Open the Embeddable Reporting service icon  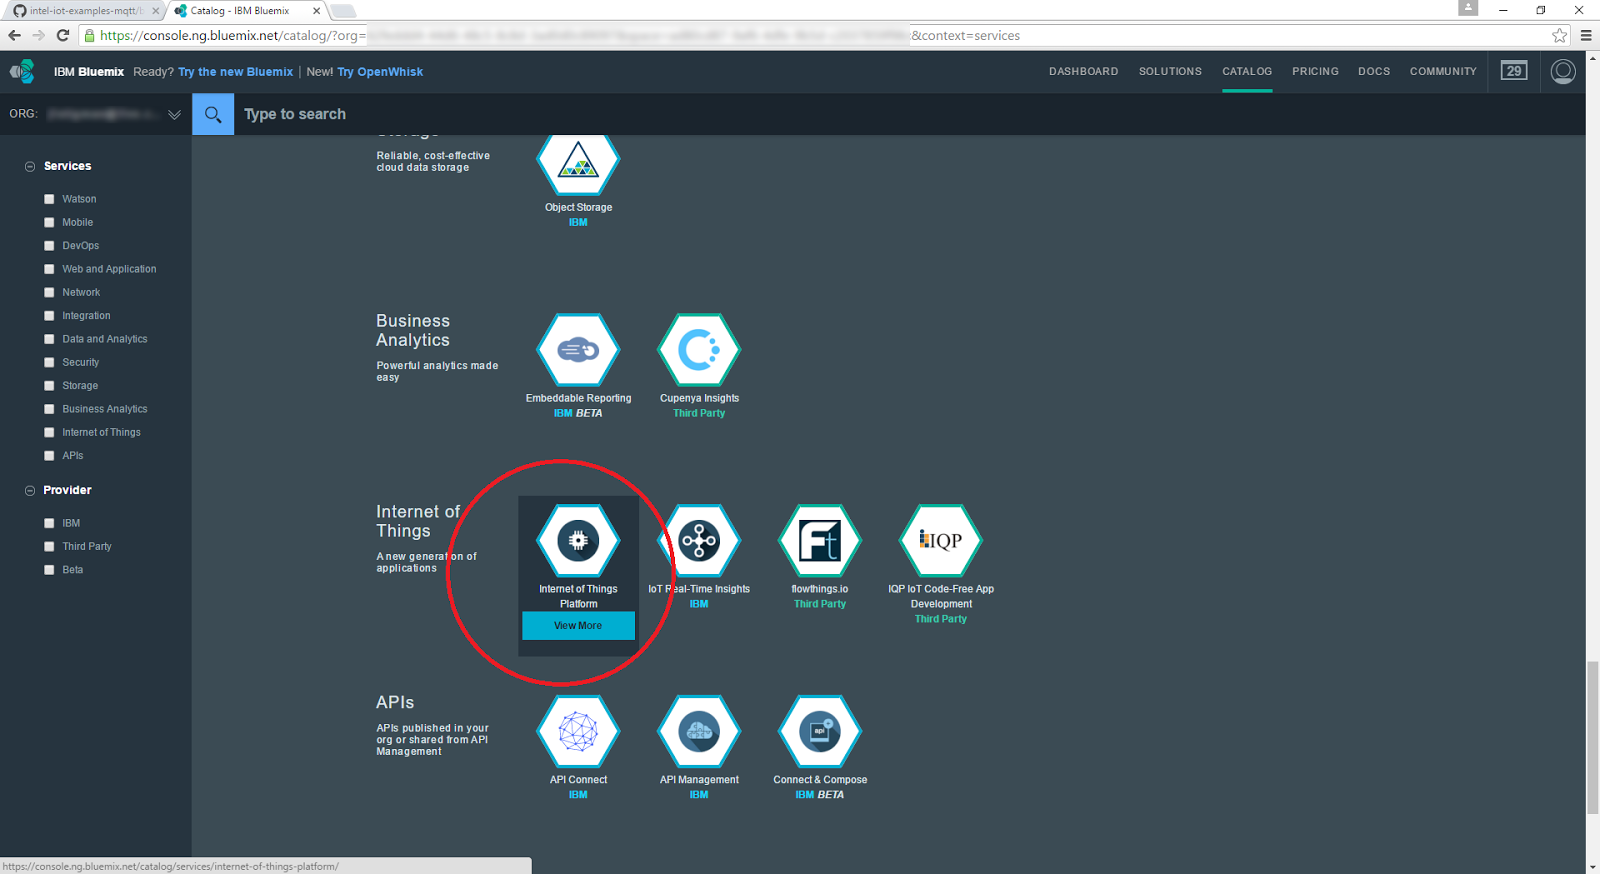coord(578,350)
